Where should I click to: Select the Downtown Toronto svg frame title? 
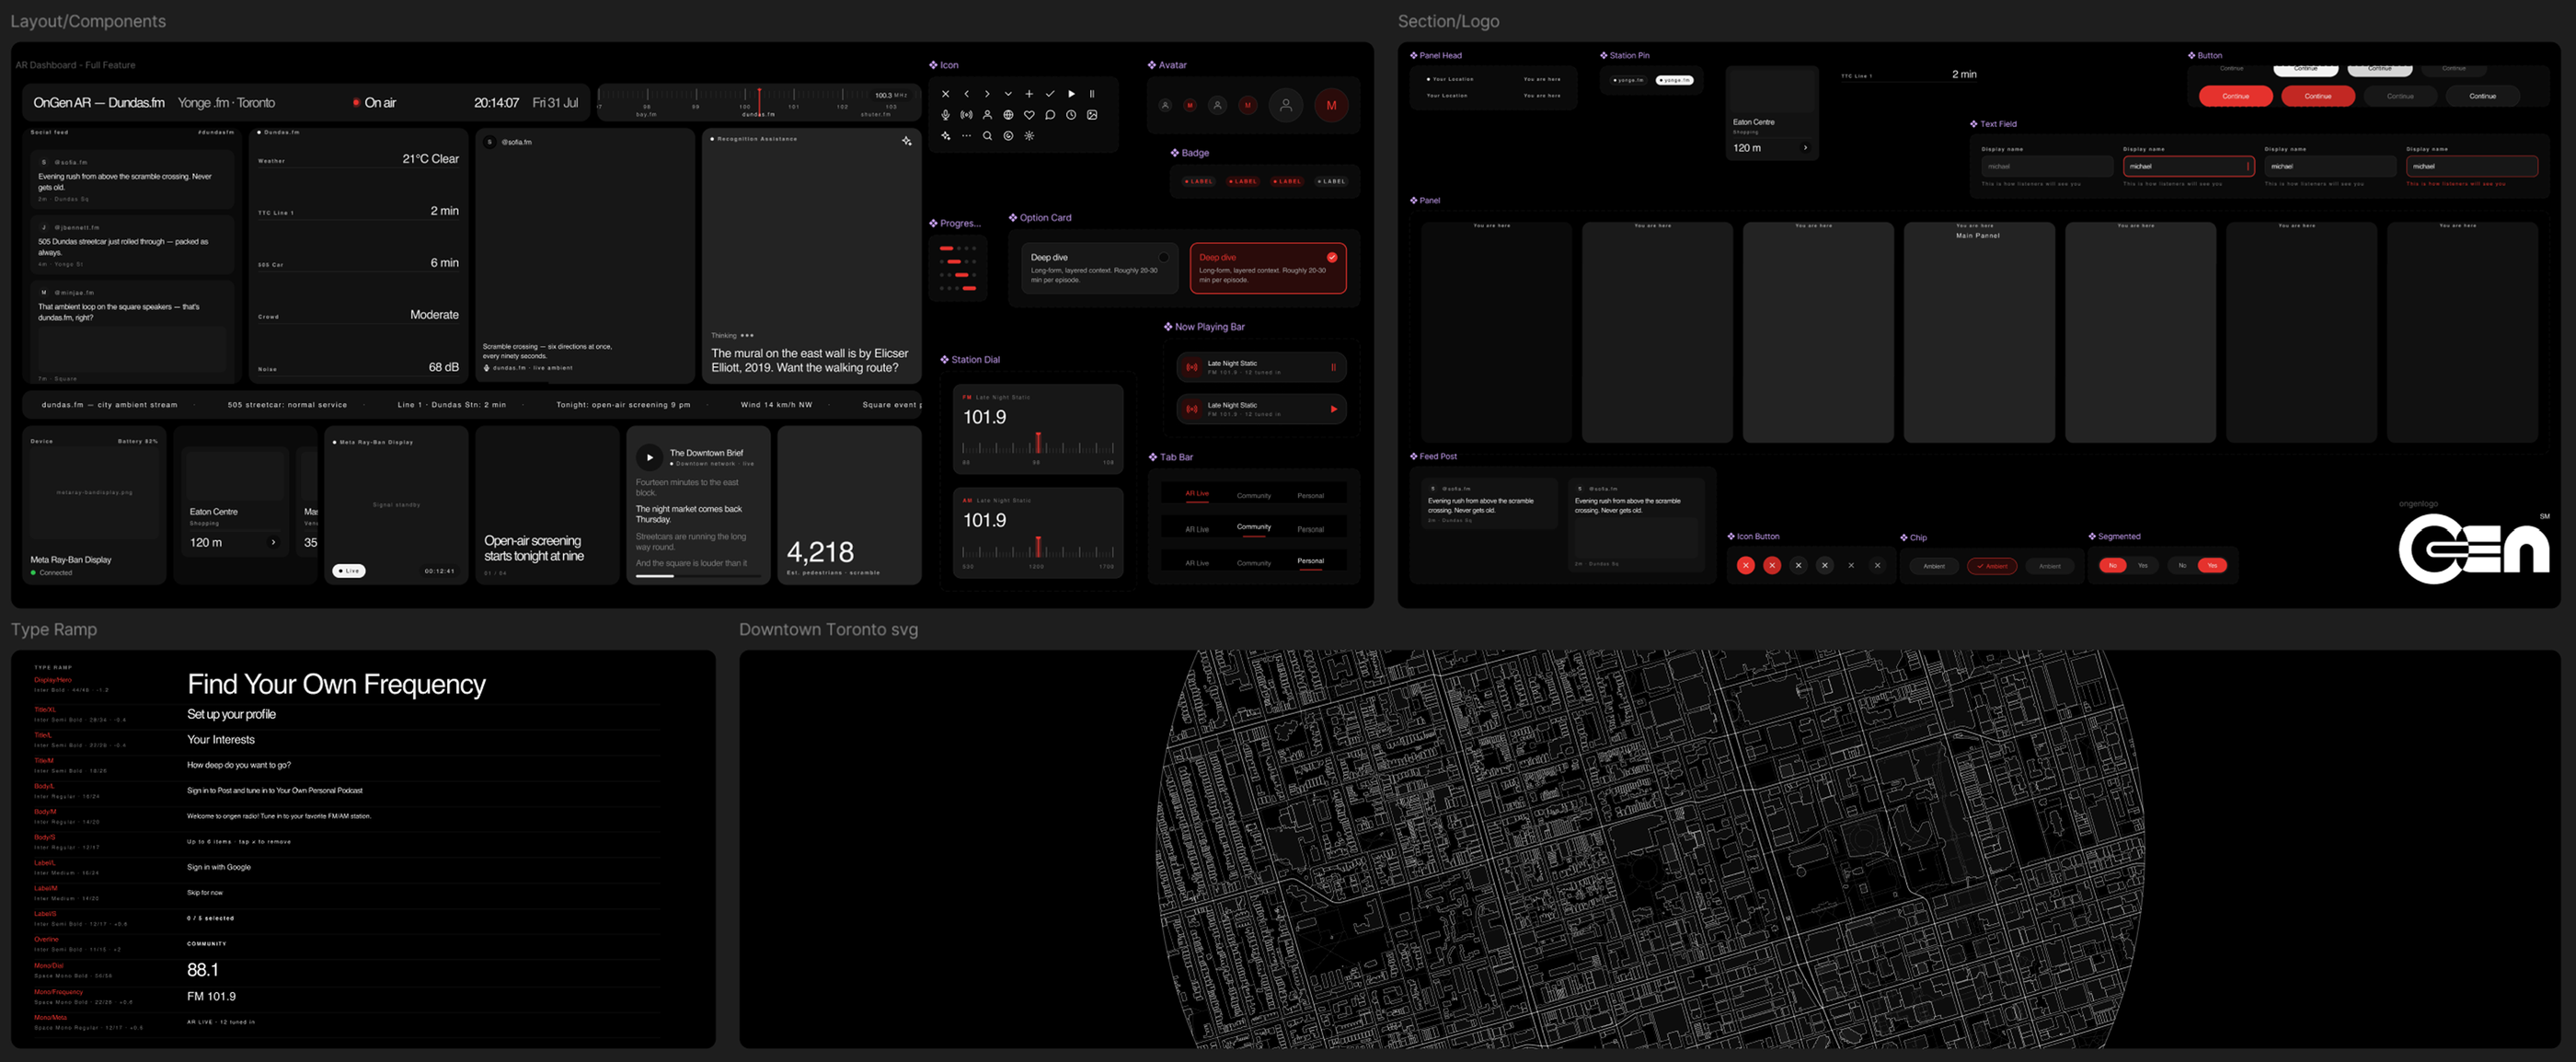click(x=828, y=629)
